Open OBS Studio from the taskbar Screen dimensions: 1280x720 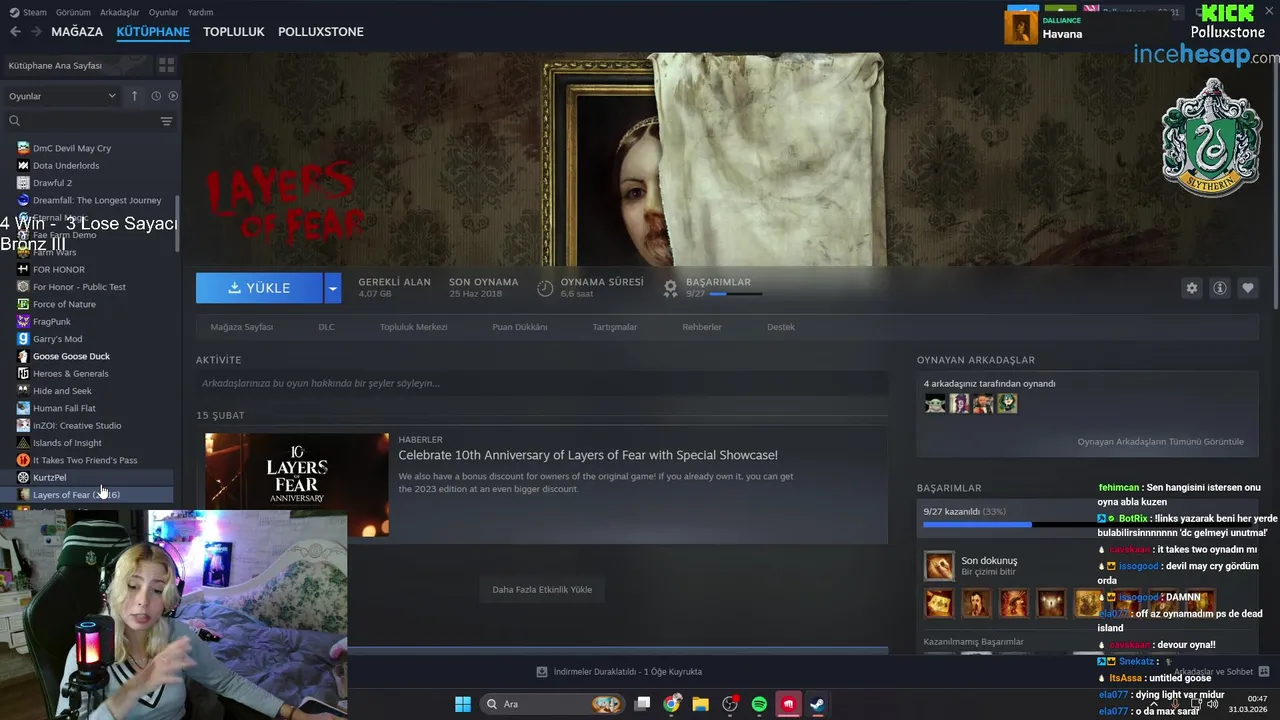730,704
